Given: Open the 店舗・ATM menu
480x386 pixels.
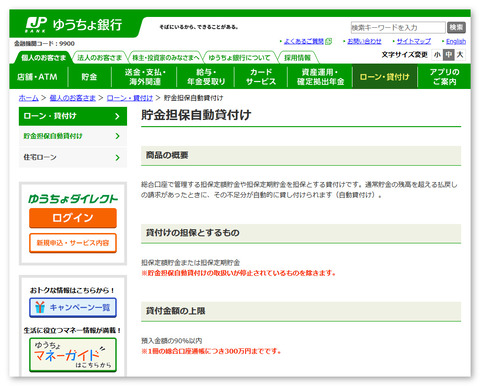Looking at the screenshot, I should pos(38,77).
